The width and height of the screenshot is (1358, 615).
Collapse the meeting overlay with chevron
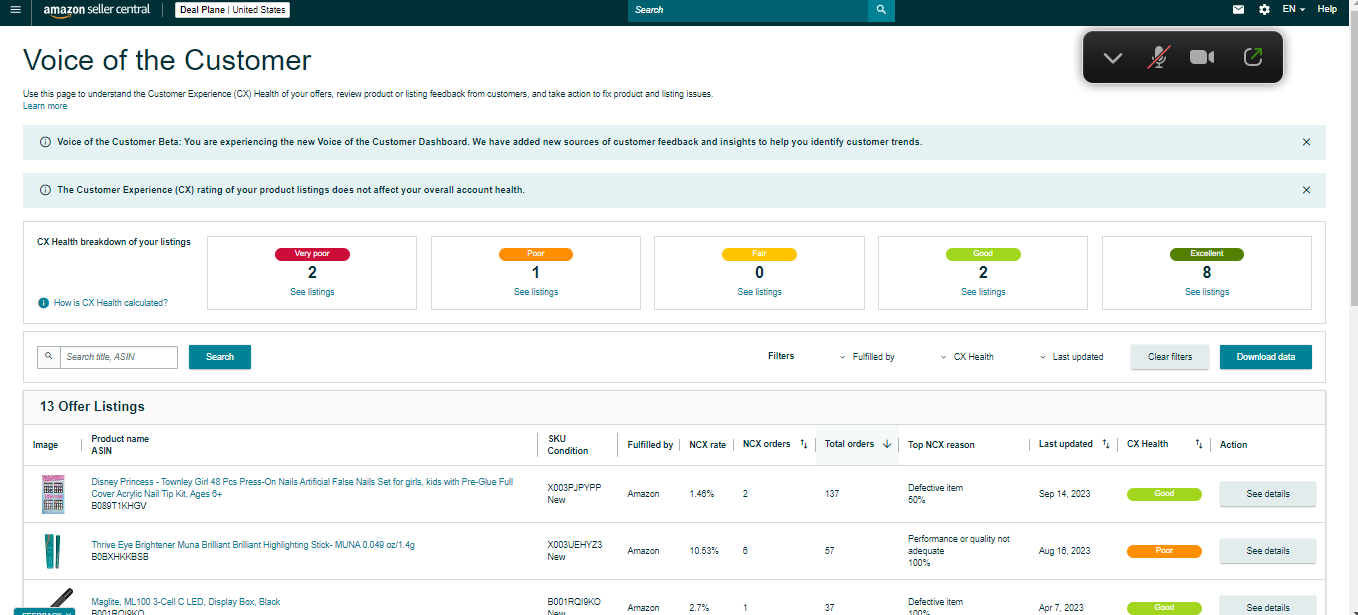click(1112, 58)
